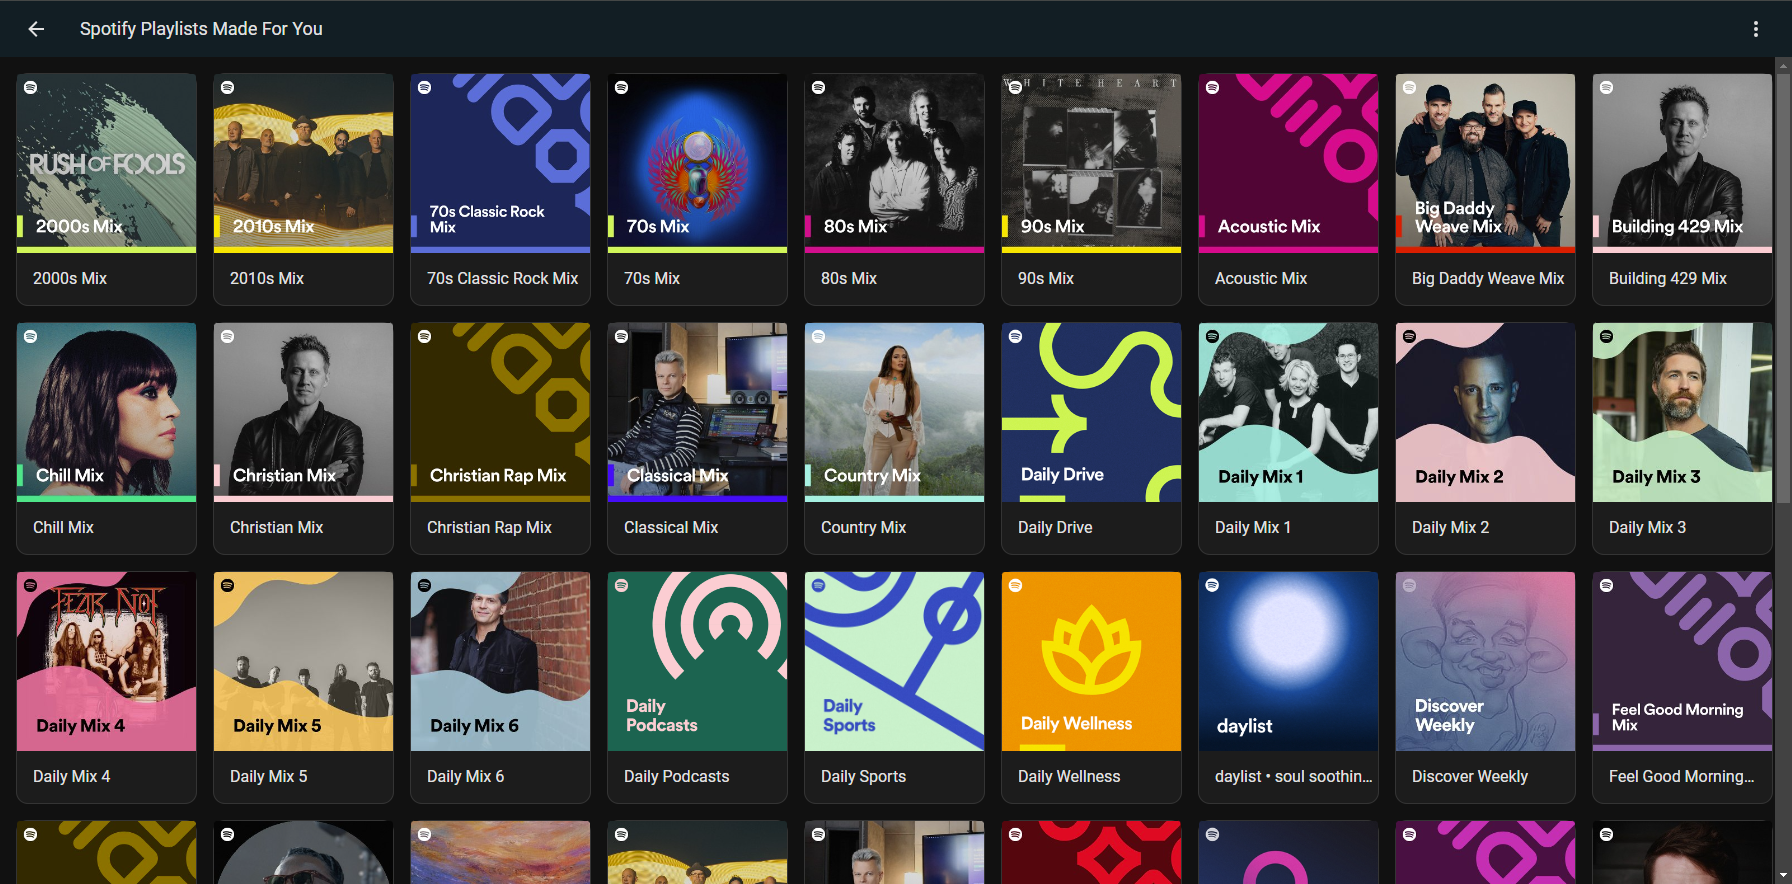Click the 'Daily Mix 5' card title

pyautogui.click(x=268, y=776)
